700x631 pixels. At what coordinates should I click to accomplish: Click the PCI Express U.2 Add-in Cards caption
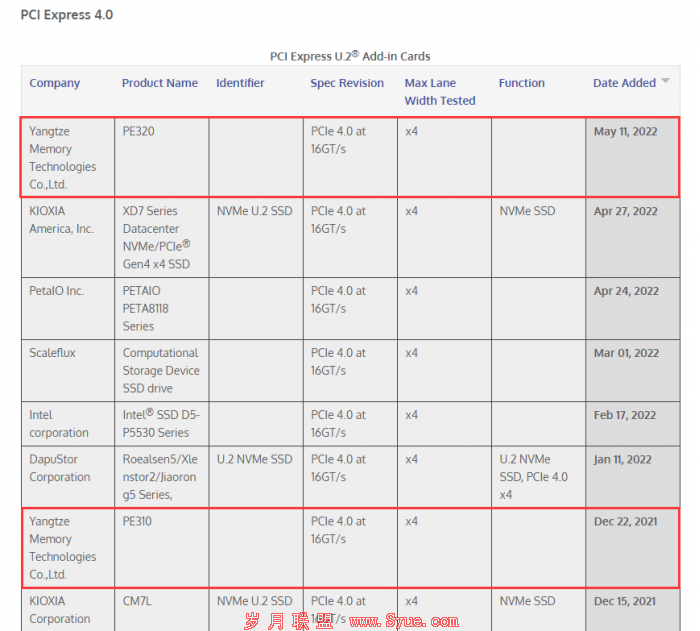350,56
